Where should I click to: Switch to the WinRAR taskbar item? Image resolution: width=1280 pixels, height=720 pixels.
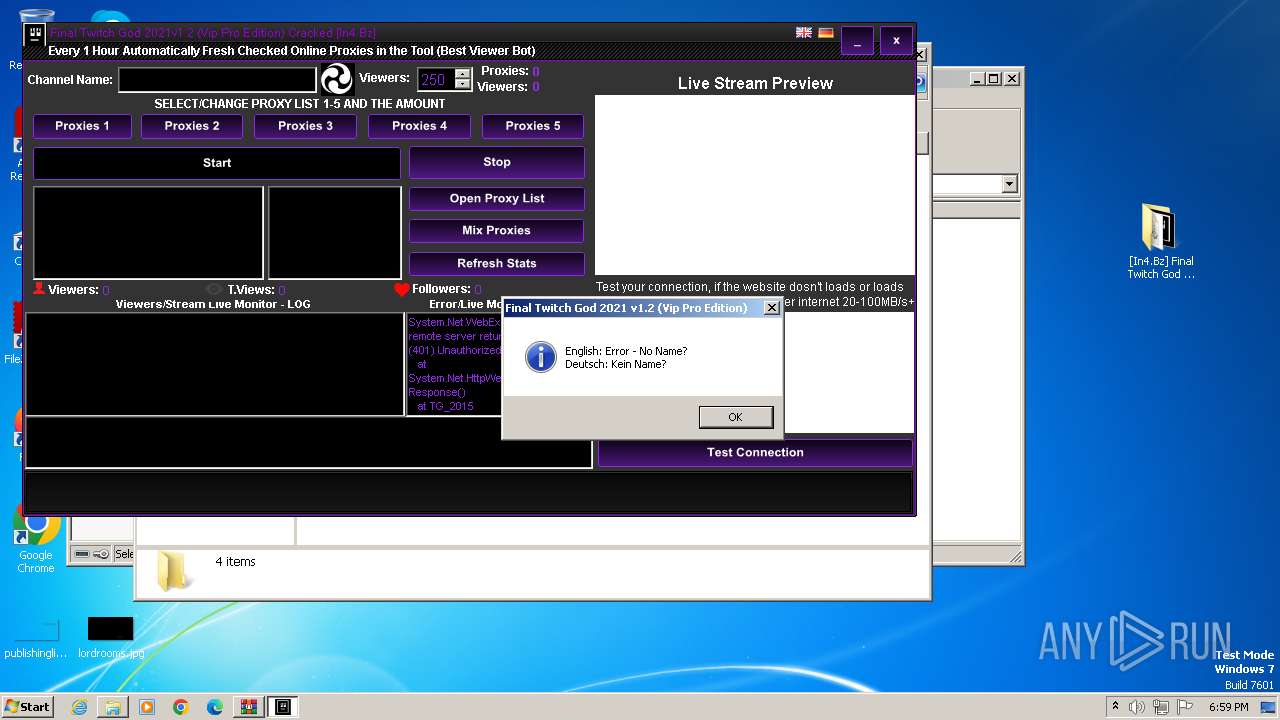click(249, 707)
